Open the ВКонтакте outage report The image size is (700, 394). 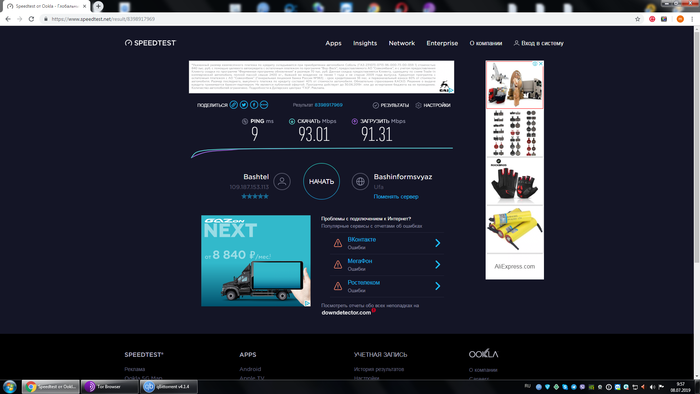point(362,240)
